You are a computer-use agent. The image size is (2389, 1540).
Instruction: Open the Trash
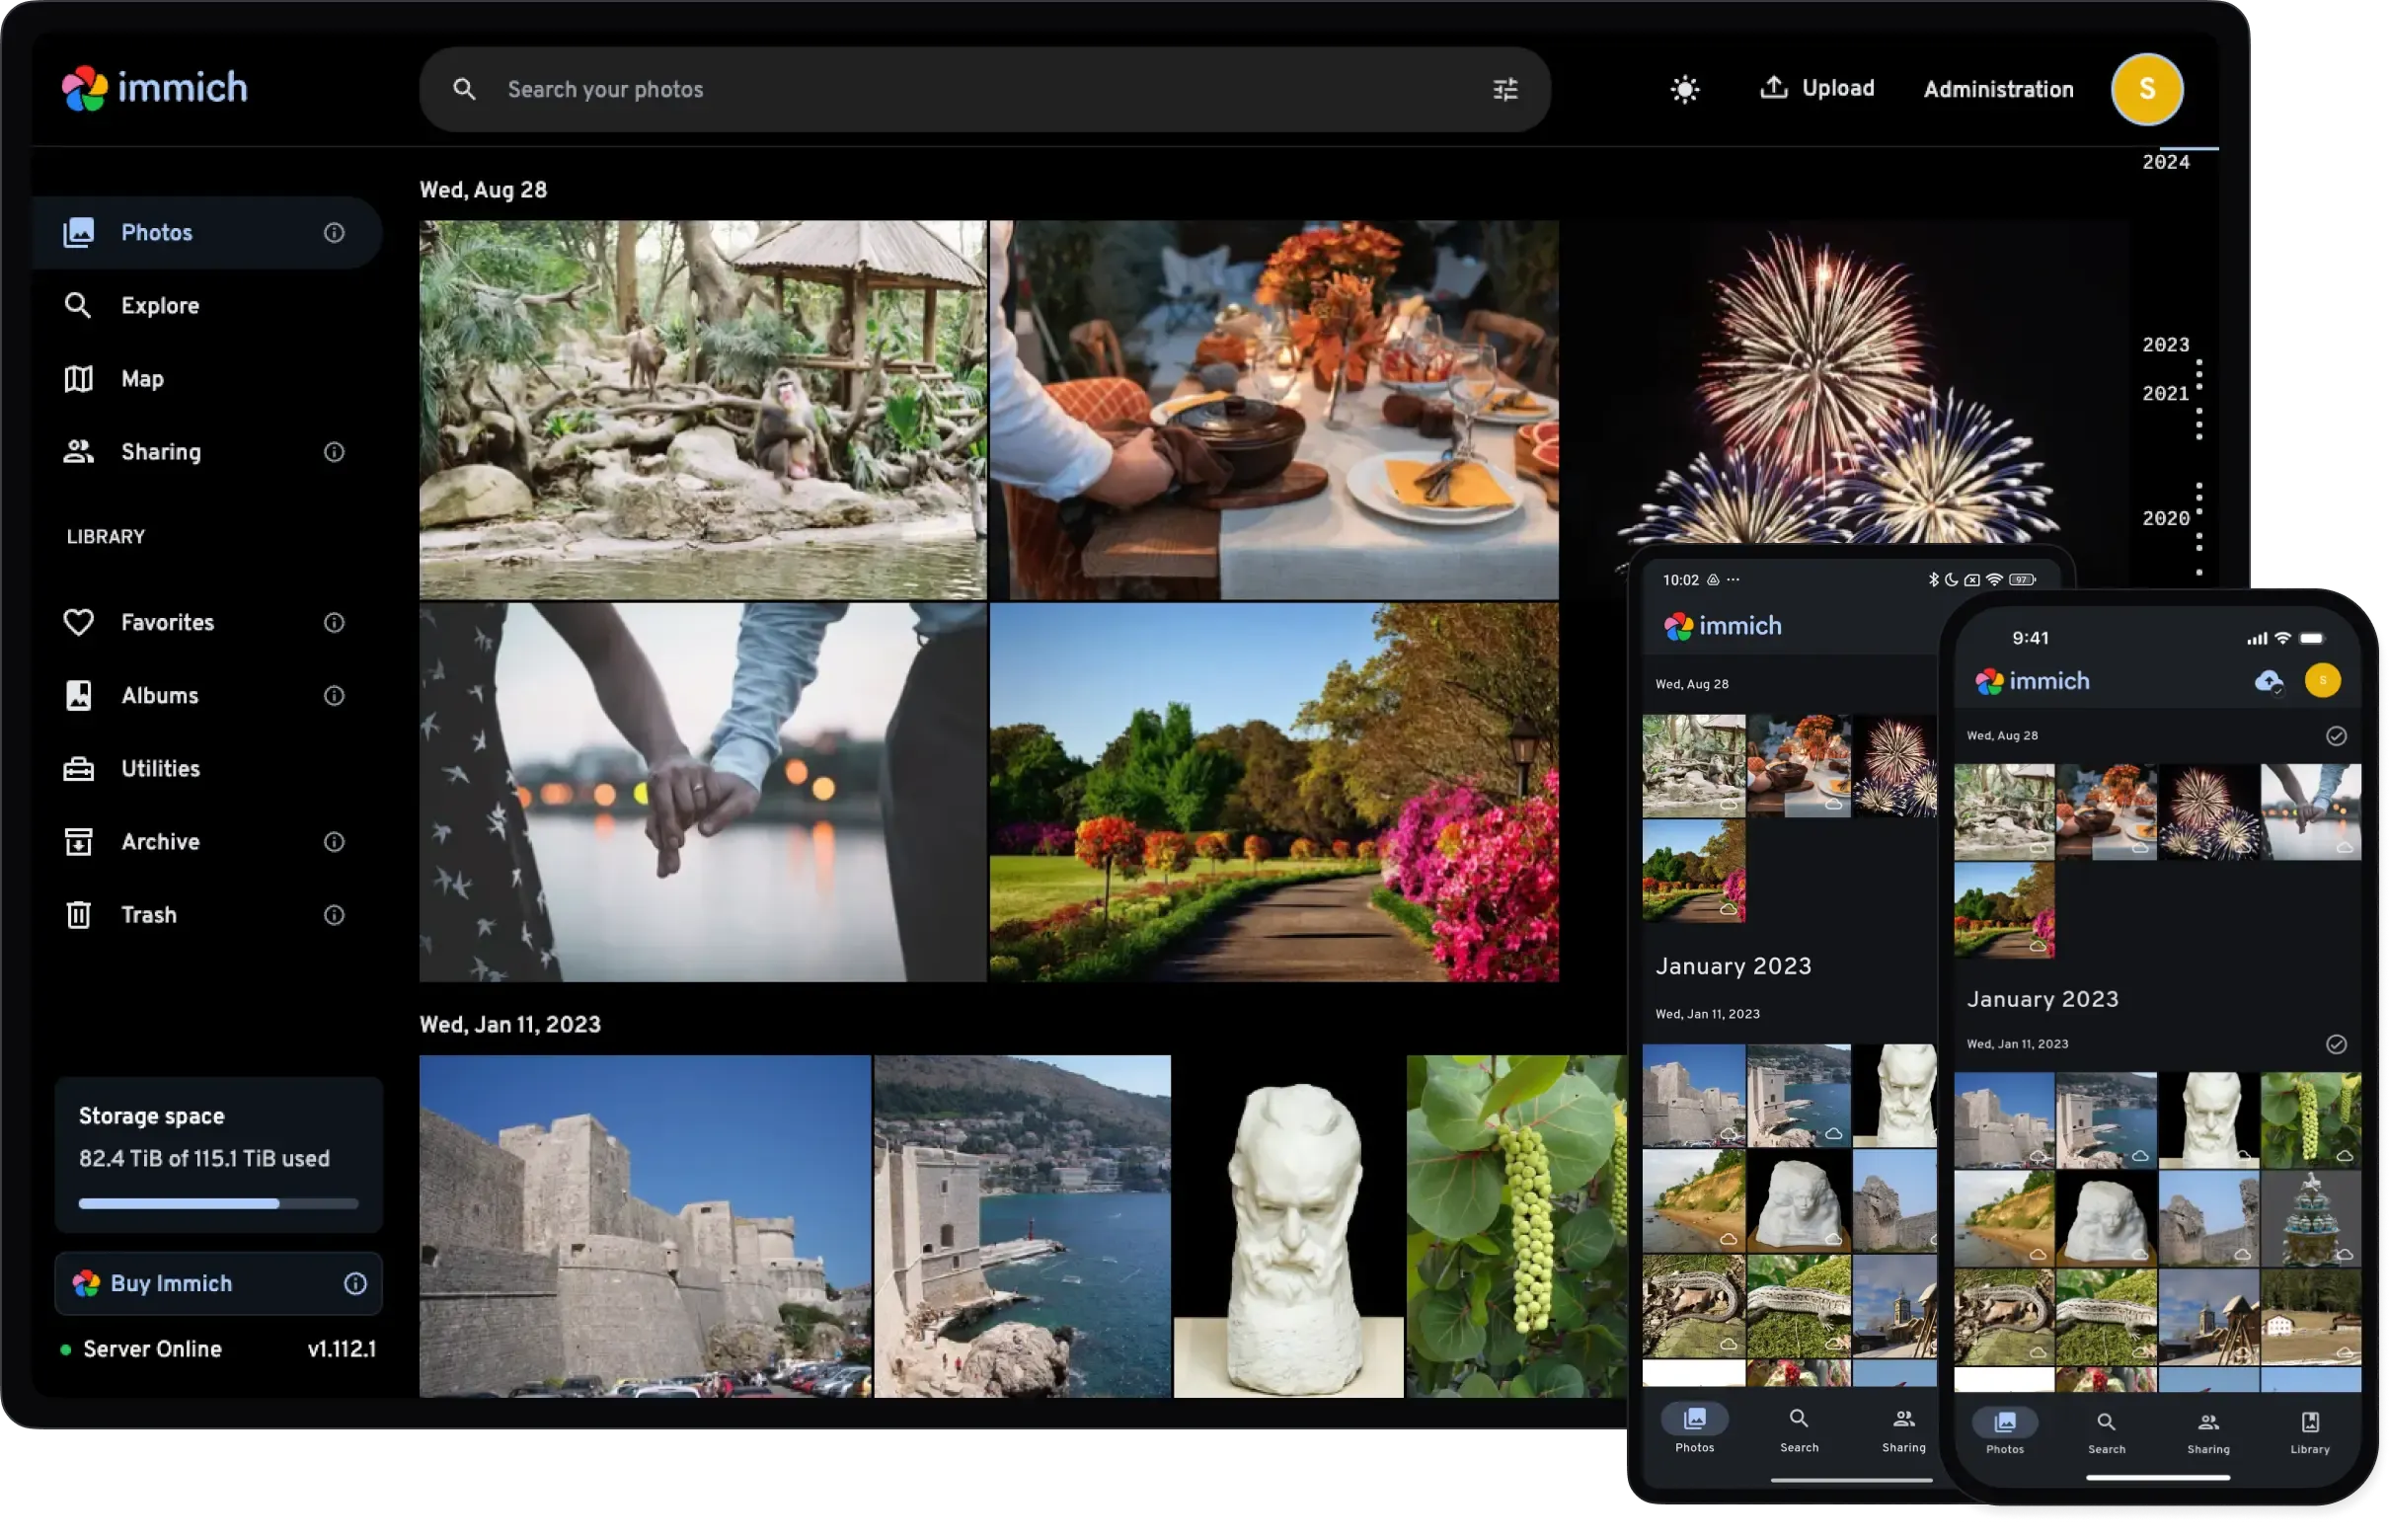point(148,914)
